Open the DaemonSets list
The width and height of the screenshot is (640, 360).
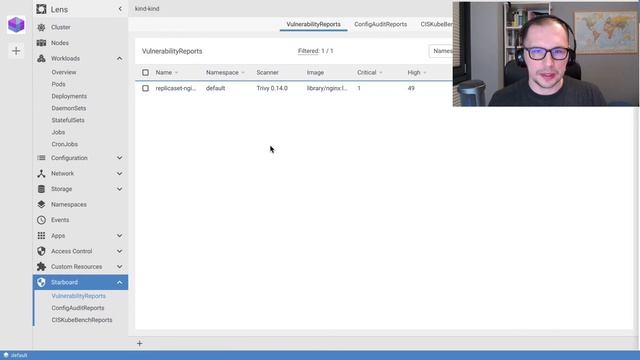coord(69,108)
